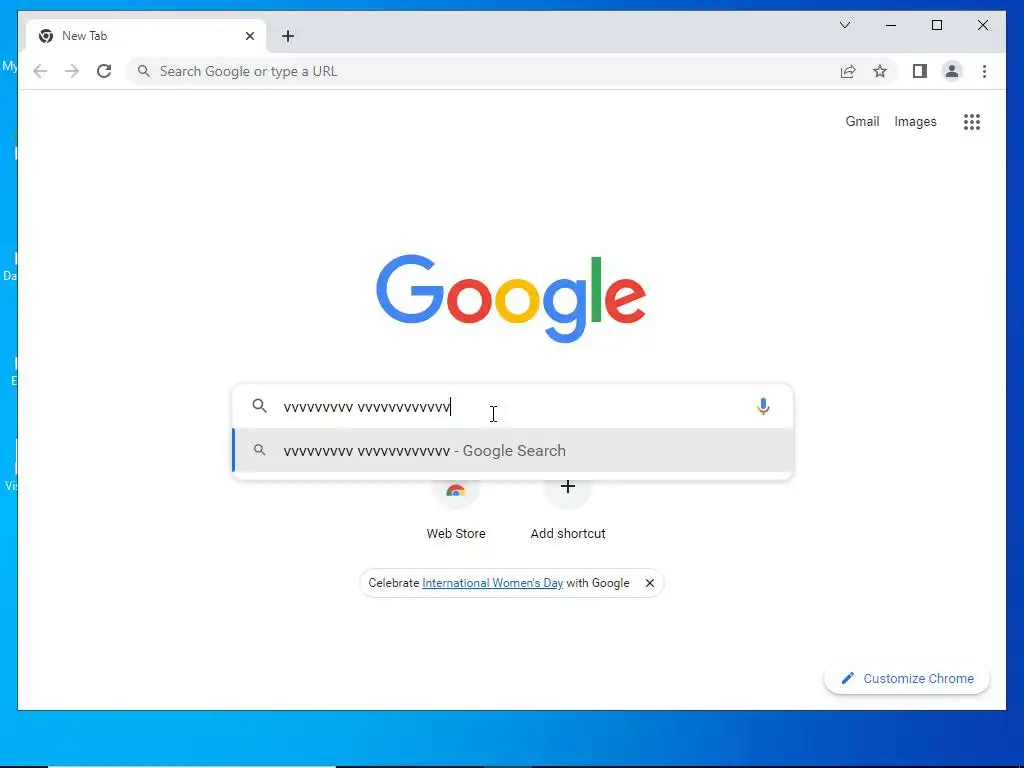Open the profile avatar menu
This screenshot has height=768, width=1024.
tap(952, 71)
